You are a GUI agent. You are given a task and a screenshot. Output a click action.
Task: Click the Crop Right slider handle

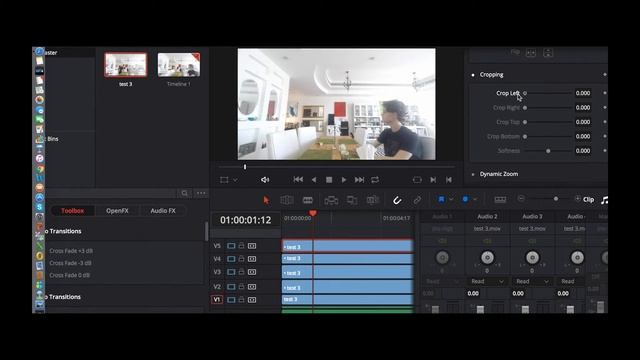[x=525, y=108]
